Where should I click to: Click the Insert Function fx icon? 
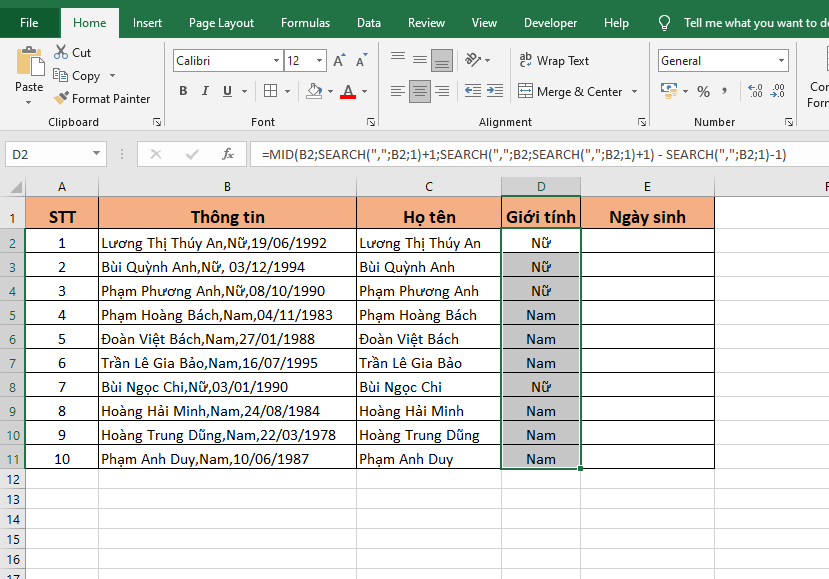228,154
